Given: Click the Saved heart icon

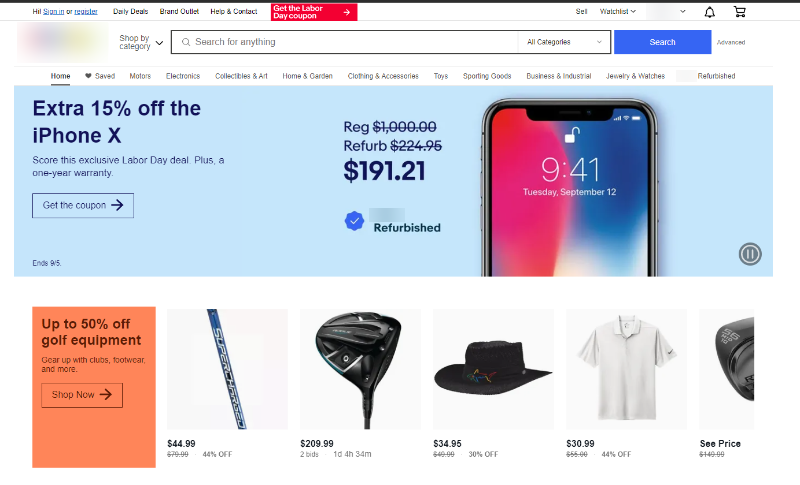Looking at the screenshot, I should pyautogui.click(x=88, y=76).
